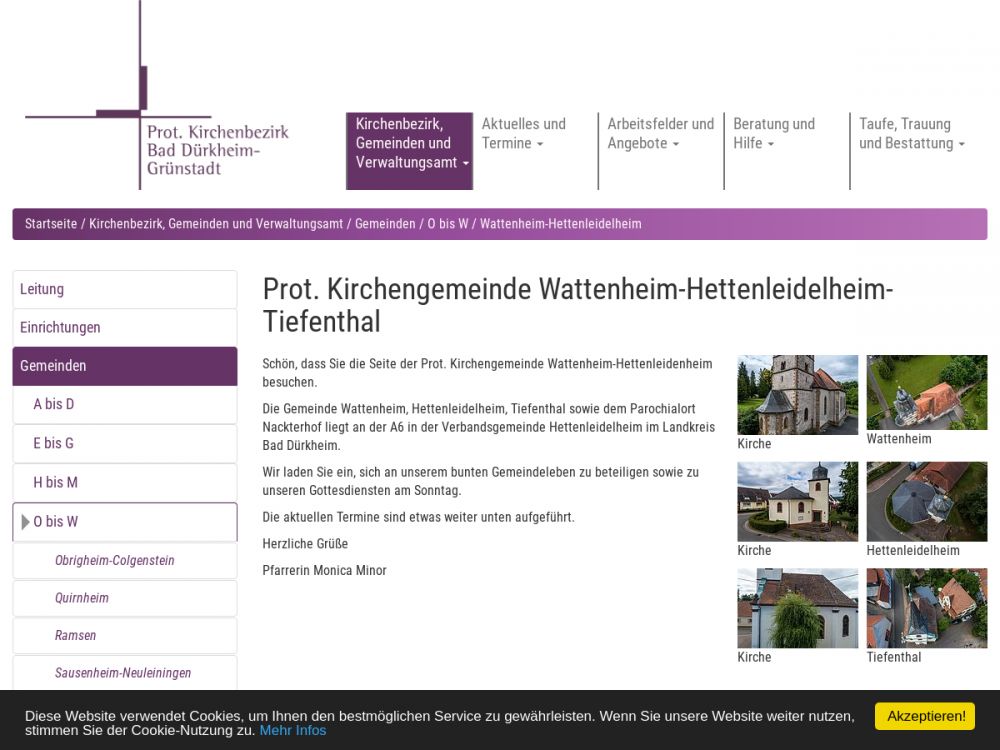The height and width of the screenshot is (750, 1000).
Task: Go to Startseite in the breadcrumb
Action: coord(51,224)
